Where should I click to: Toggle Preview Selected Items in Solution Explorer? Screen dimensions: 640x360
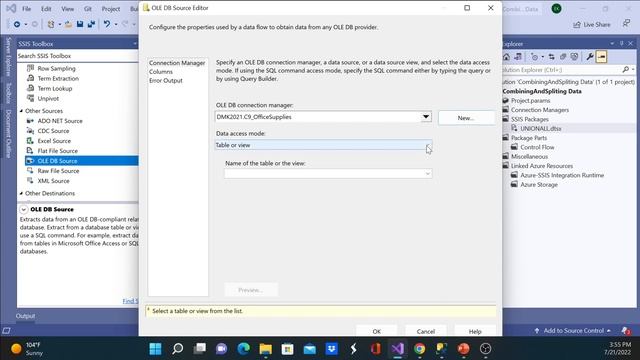pos(601,57)
